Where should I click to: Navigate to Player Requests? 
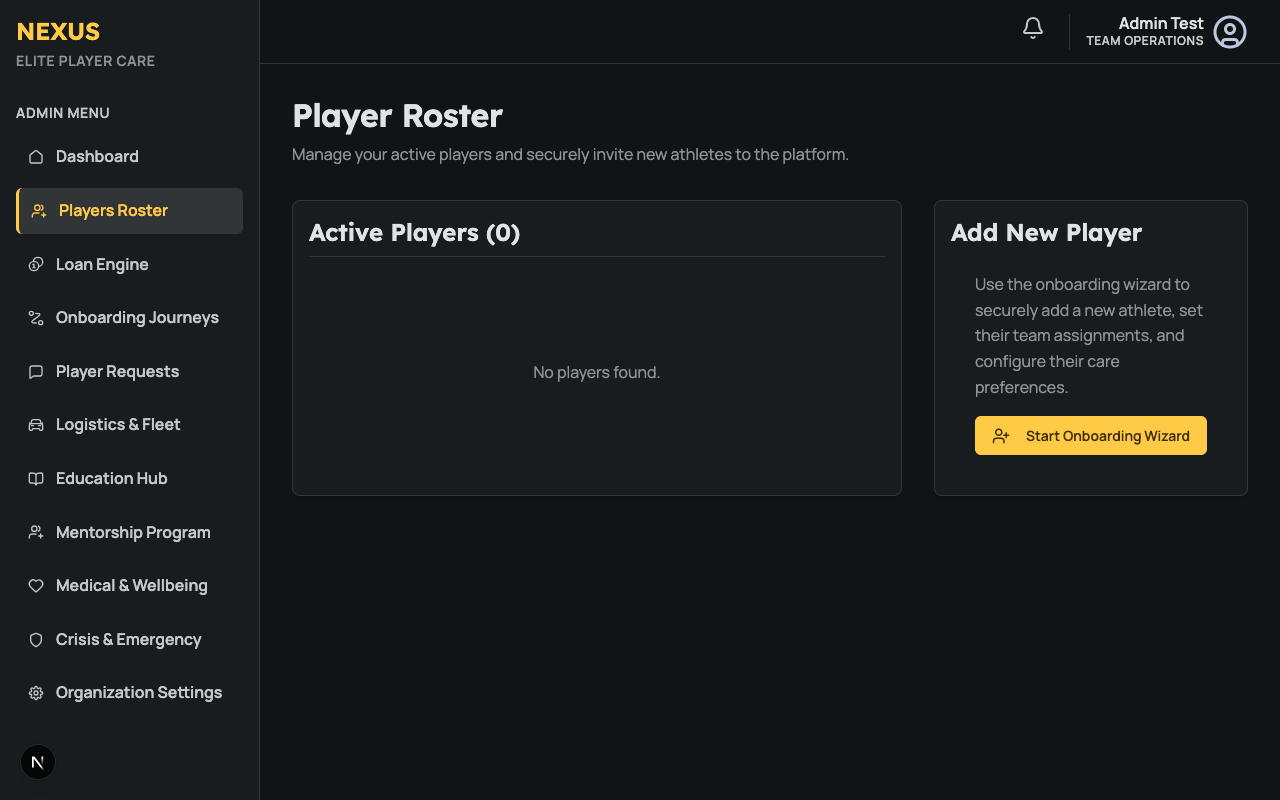129,372
